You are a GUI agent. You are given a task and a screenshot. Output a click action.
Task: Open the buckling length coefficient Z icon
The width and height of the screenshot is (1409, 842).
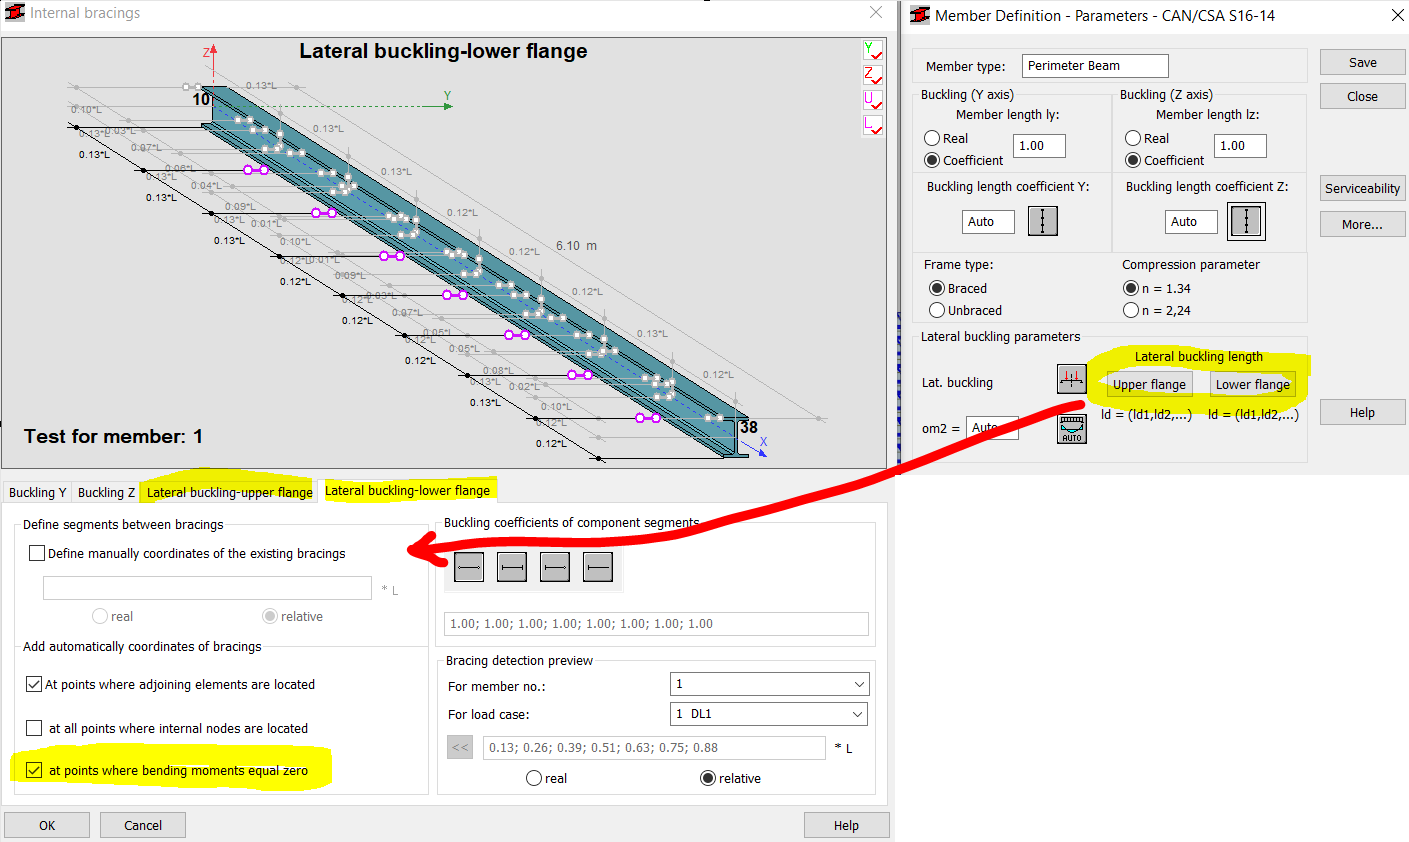(1246, 221)
